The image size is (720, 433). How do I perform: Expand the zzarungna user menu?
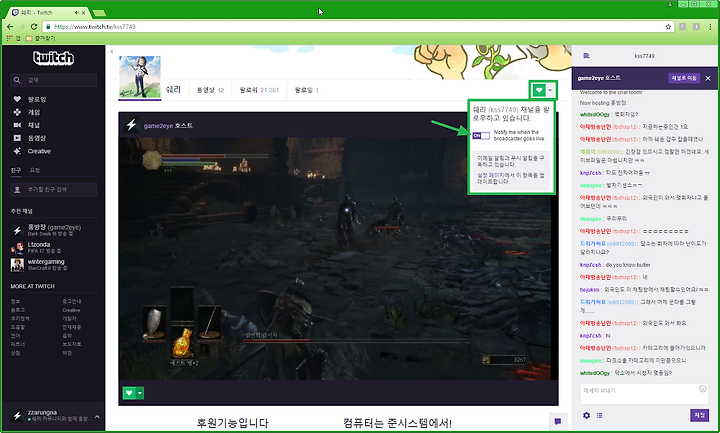tap(97, 416)
